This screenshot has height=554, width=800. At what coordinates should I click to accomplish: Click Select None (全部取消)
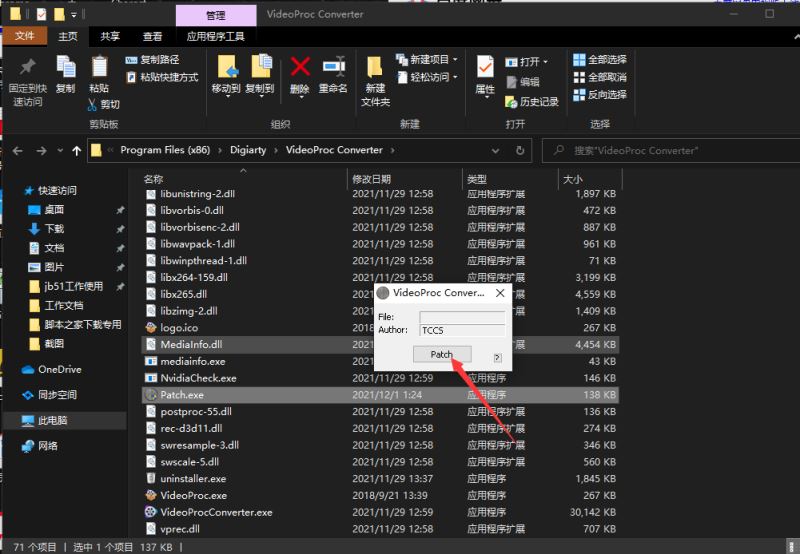[600, 77]
